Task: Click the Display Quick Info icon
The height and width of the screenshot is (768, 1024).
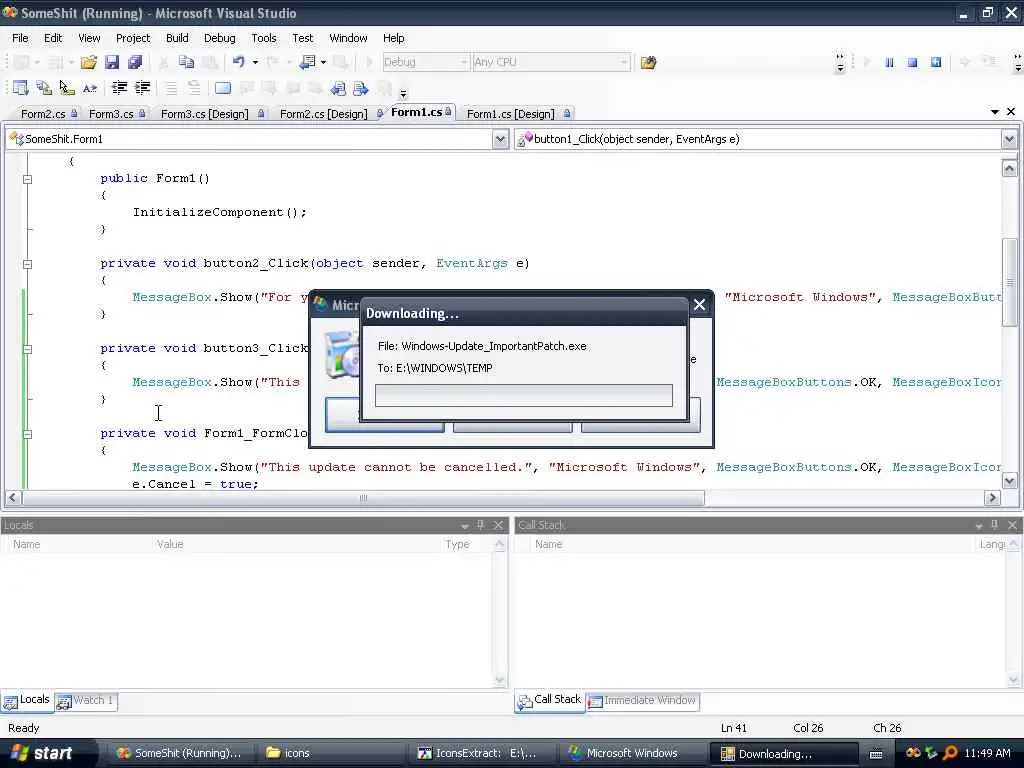Action: [x=67, y=88]
